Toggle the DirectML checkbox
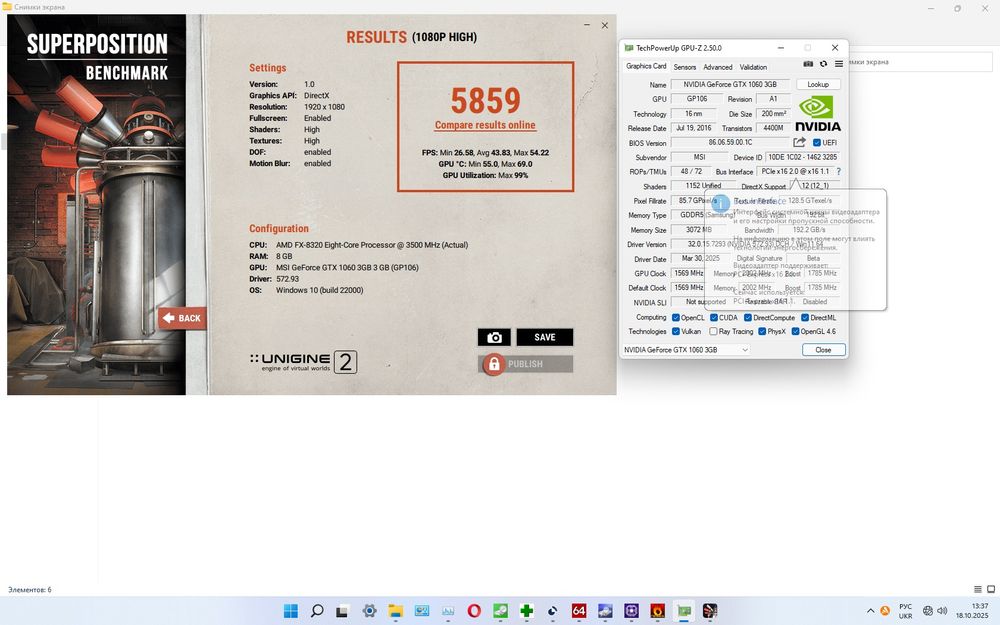Screen dimensions: 1000x625 point(805,318)
